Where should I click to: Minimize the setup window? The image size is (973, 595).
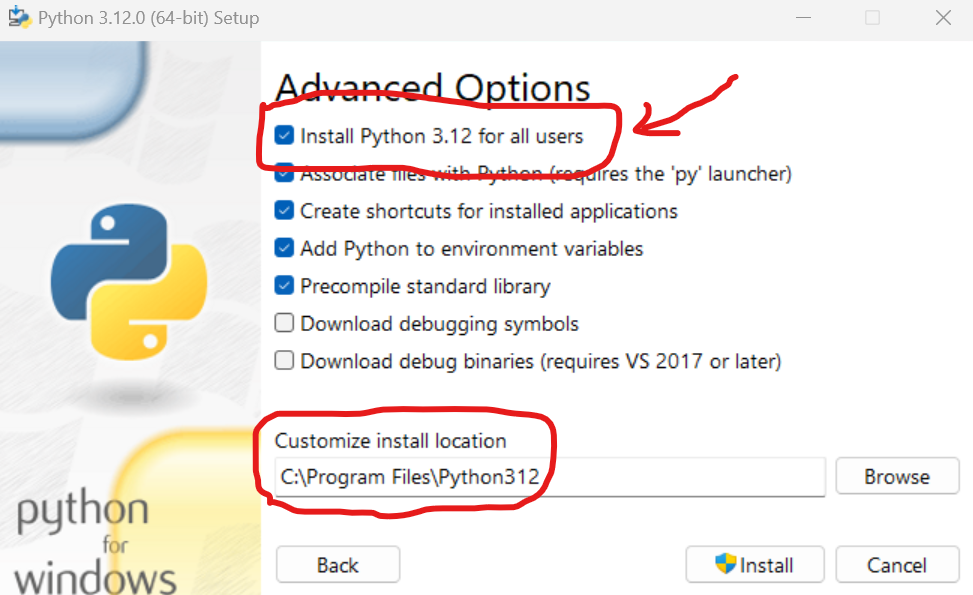(x=803, y=17)
